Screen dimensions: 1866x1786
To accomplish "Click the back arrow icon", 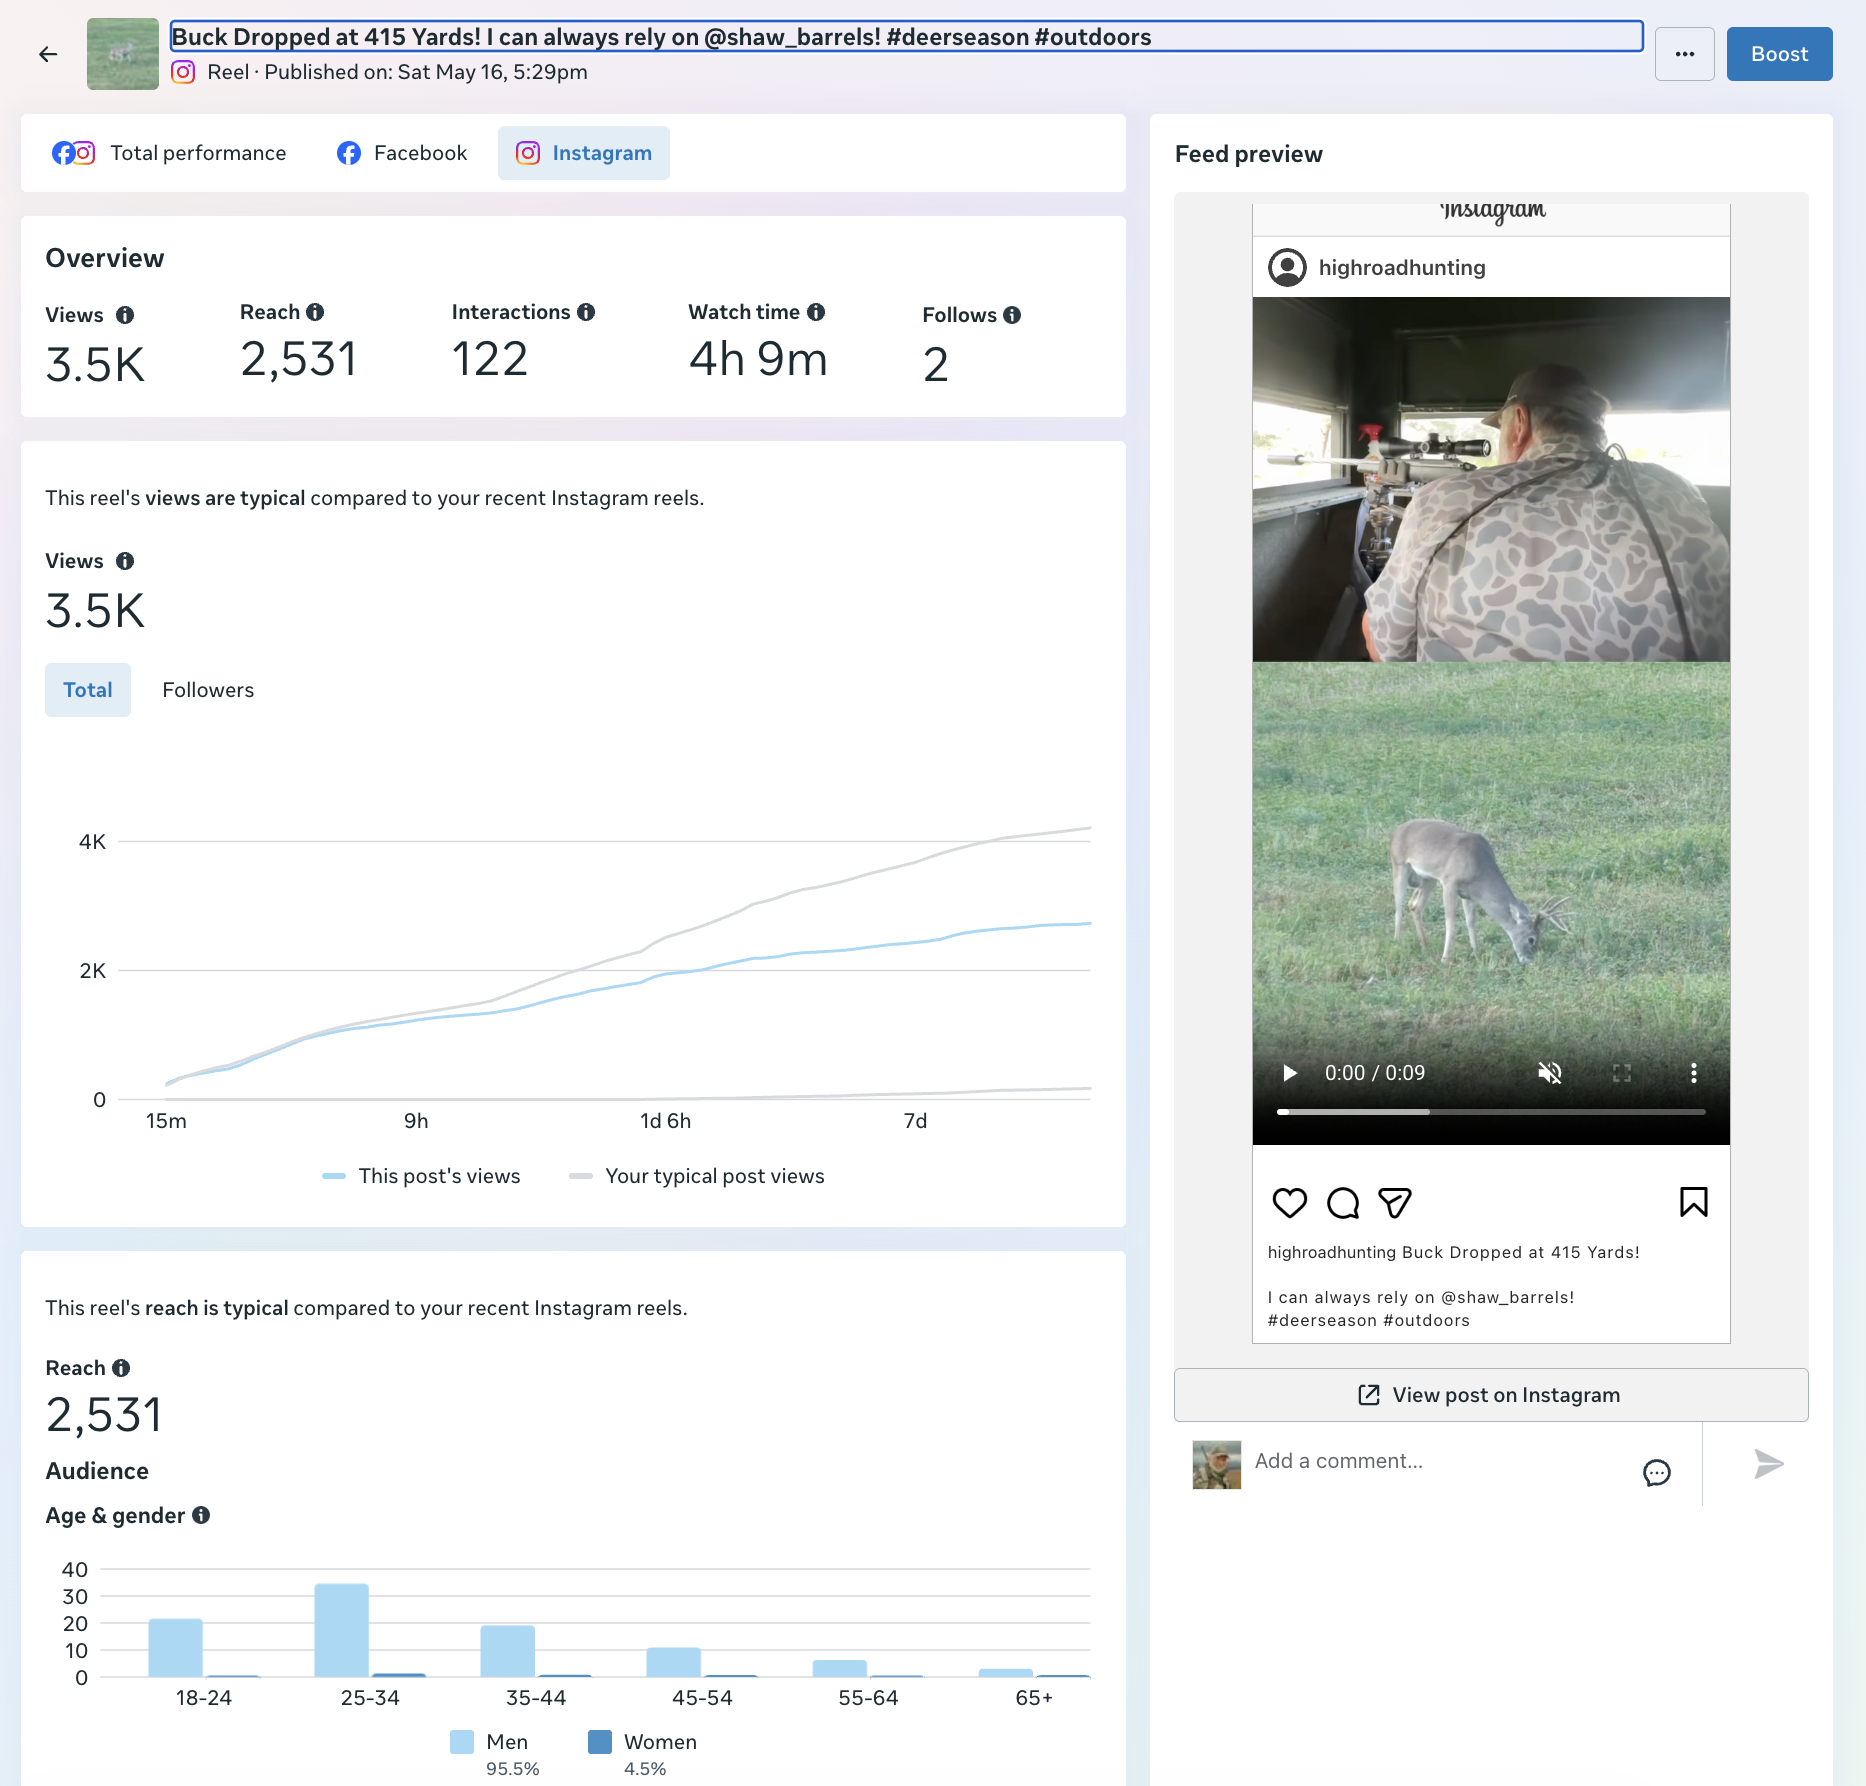I will pos(48,54).
